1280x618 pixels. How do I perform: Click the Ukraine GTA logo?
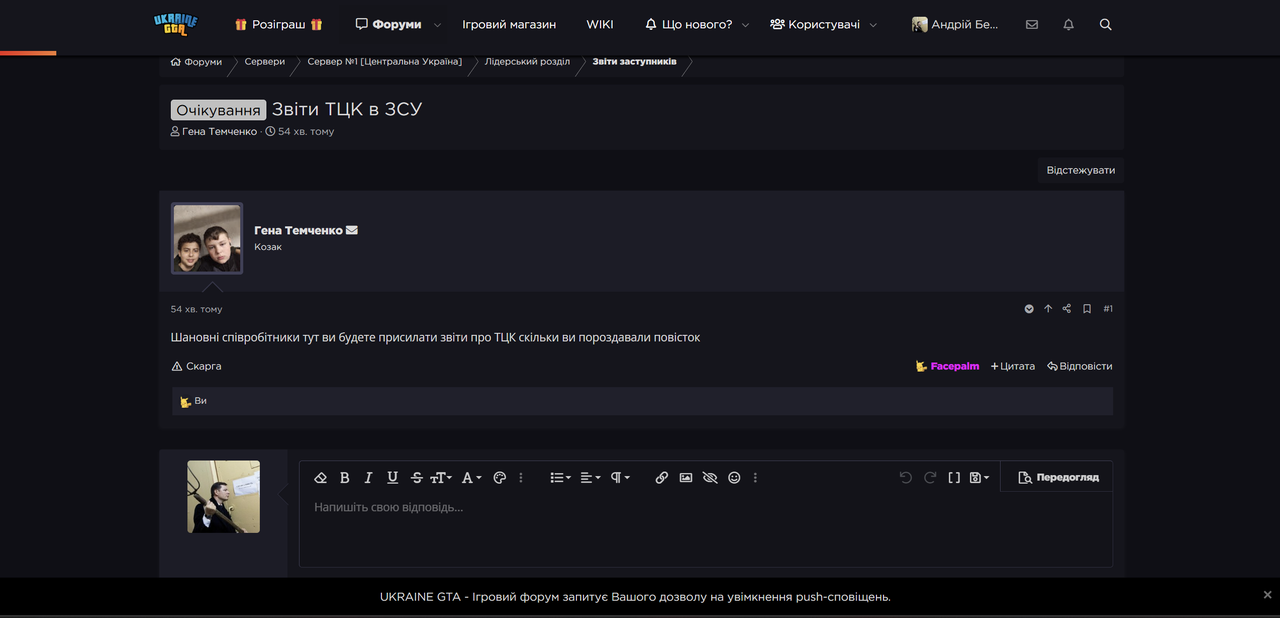point(176,24)
